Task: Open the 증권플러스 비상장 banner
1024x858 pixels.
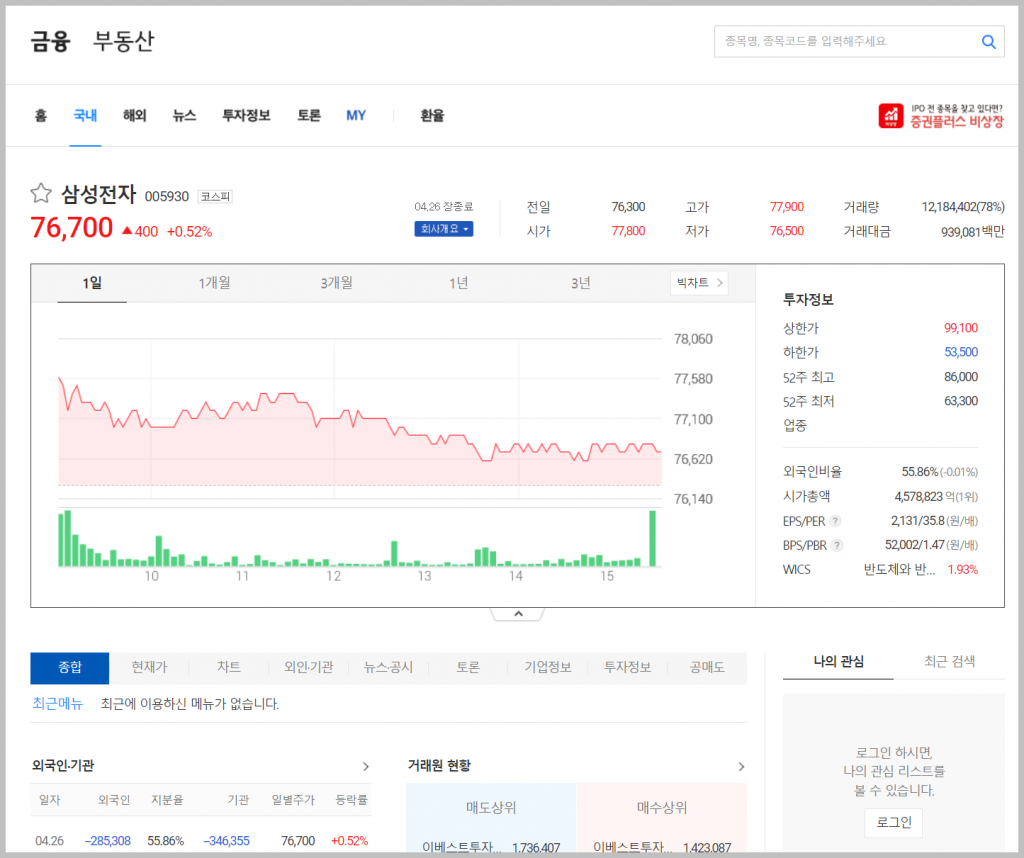Action: tap(940, 116)
